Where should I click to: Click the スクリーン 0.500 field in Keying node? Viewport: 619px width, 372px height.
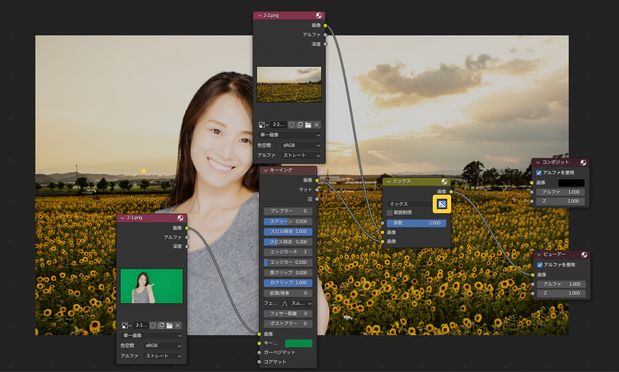click(x=288, y=221)
